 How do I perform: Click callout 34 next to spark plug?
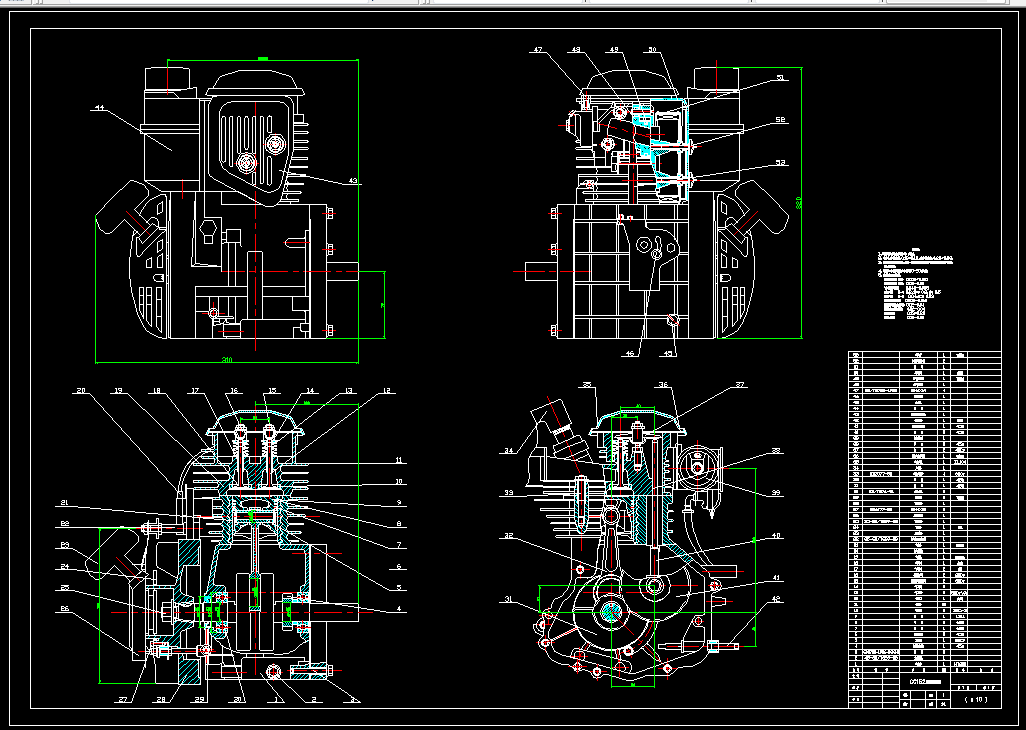click(509, 449)
